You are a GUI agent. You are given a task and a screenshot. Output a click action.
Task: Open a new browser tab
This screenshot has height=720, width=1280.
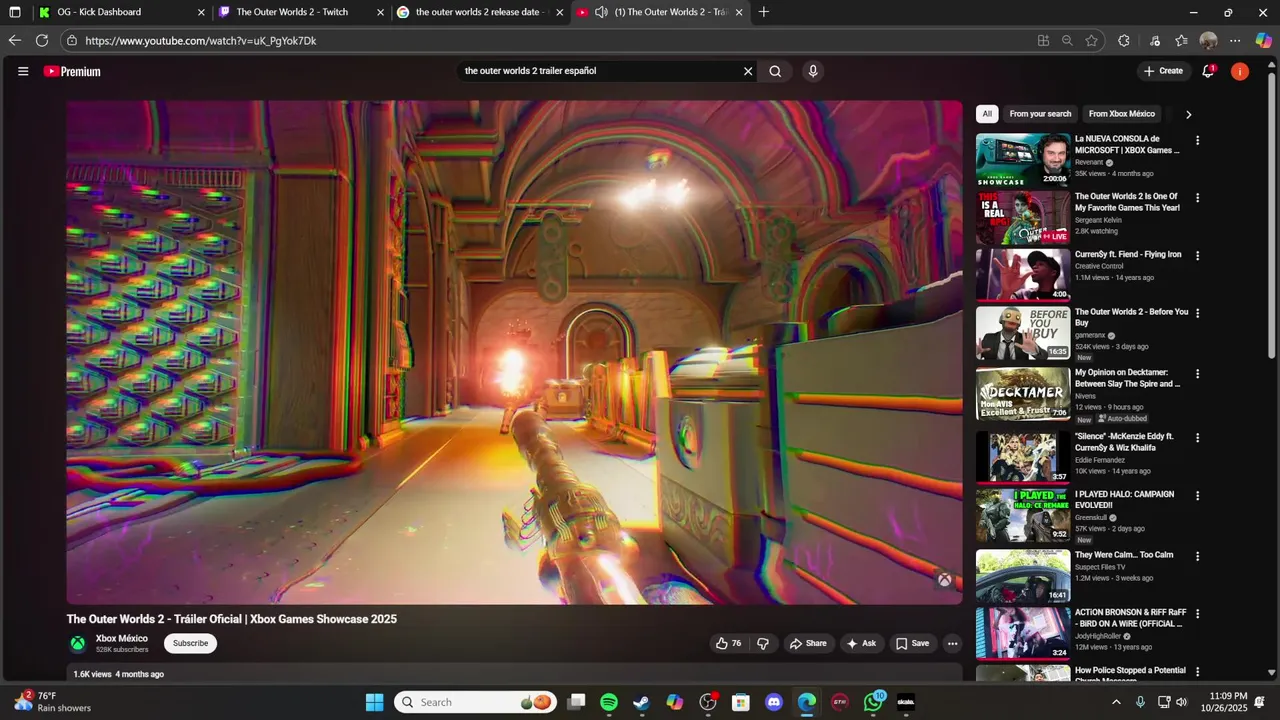point(764,12)
